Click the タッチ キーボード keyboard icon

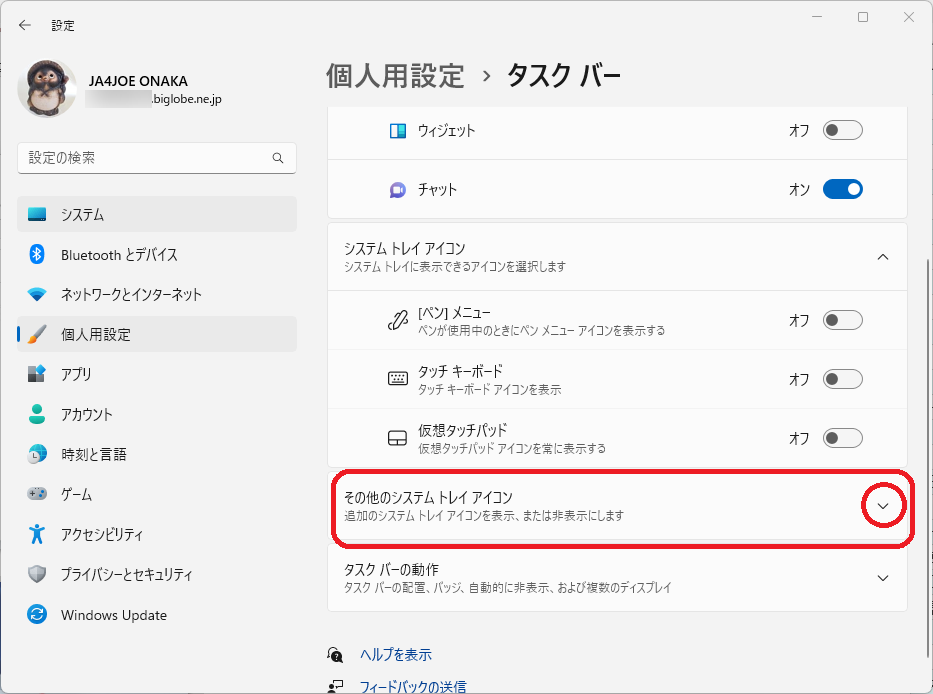pos(397,379)
